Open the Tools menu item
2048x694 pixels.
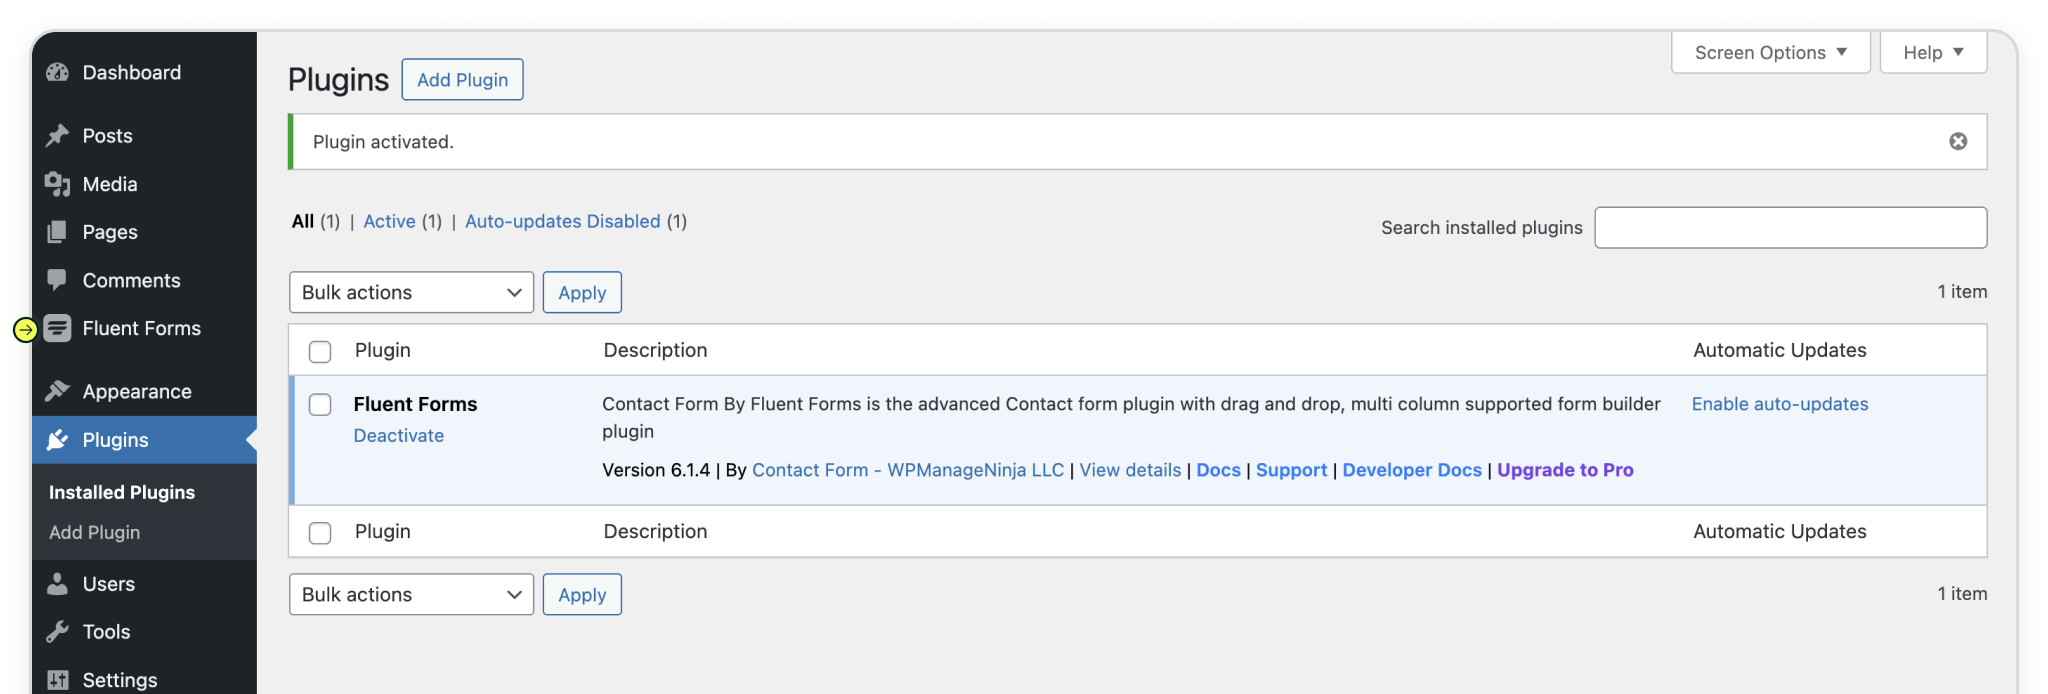(107, 632)
